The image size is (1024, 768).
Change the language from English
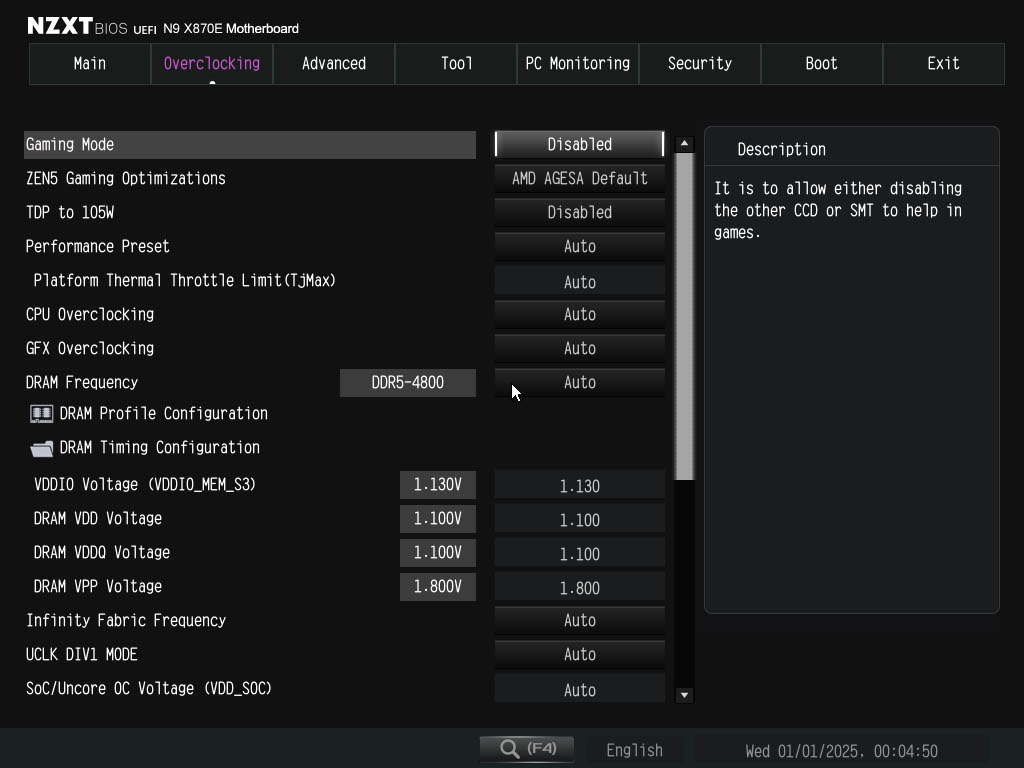click(x=634, y=749)
